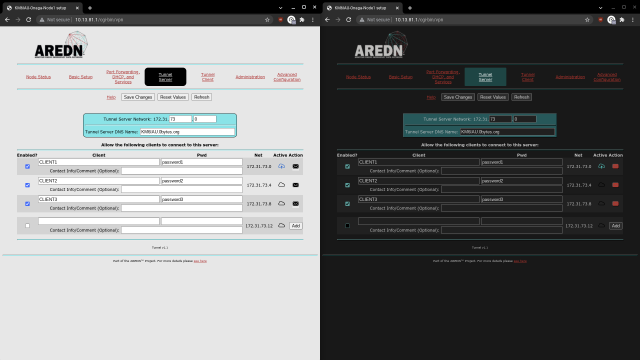Click empty new client name field, left window
This screenshot has width=640, height=360.
click(99, 221)
